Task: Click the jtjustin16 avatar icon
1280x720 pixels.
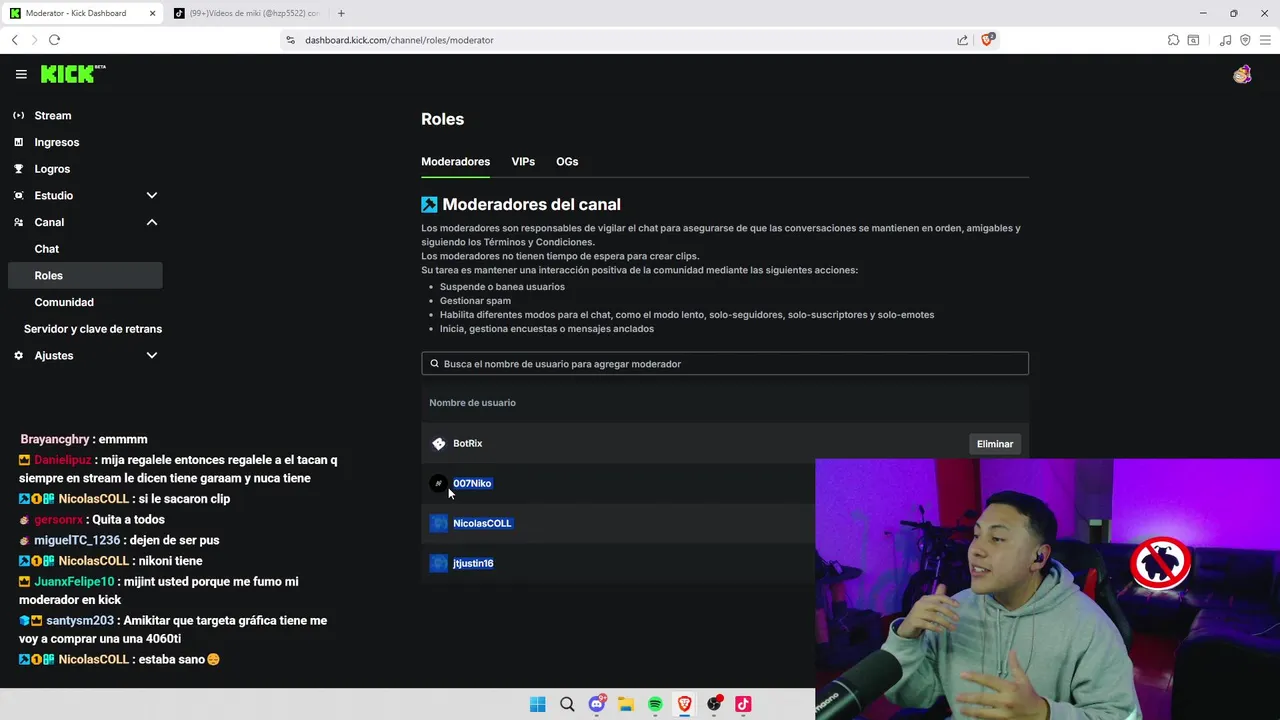Action: (x=438, y=563)
